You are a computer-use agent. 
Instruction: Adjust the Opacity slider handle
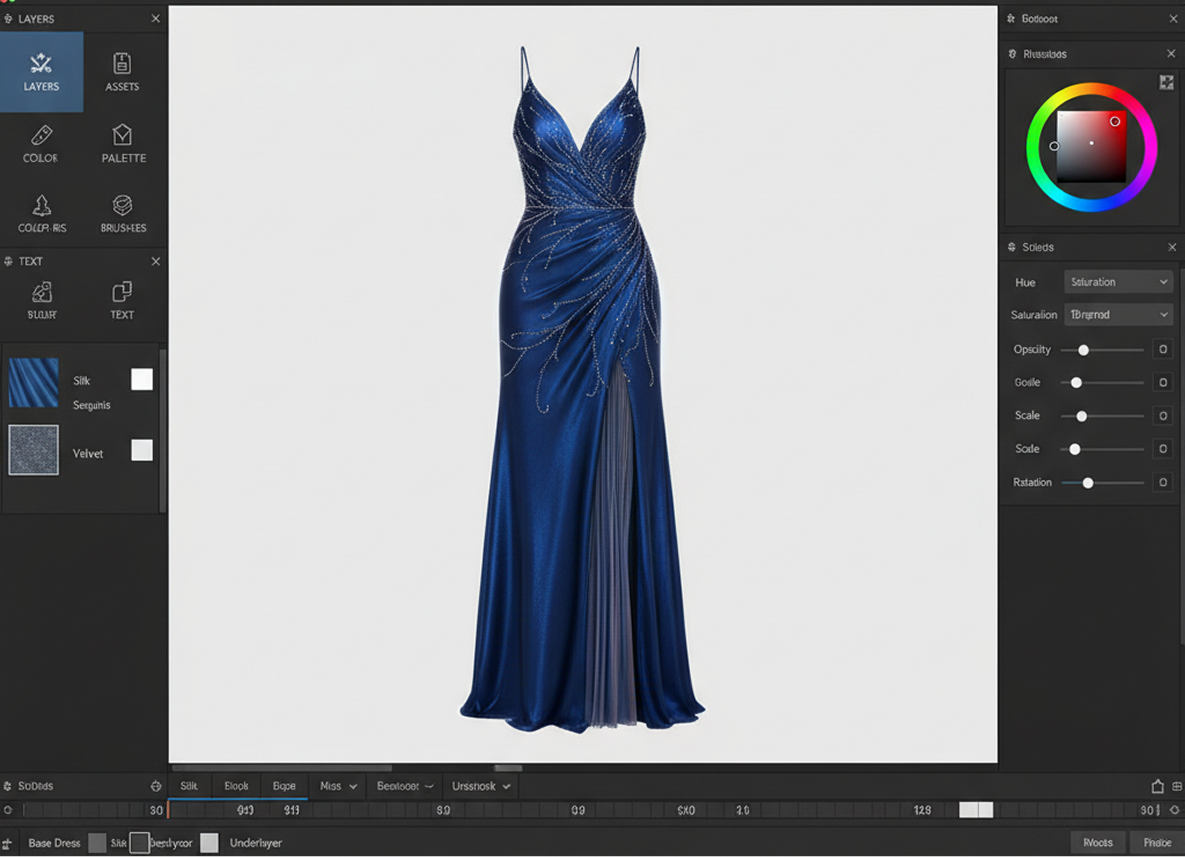(x=1083, y=350)
